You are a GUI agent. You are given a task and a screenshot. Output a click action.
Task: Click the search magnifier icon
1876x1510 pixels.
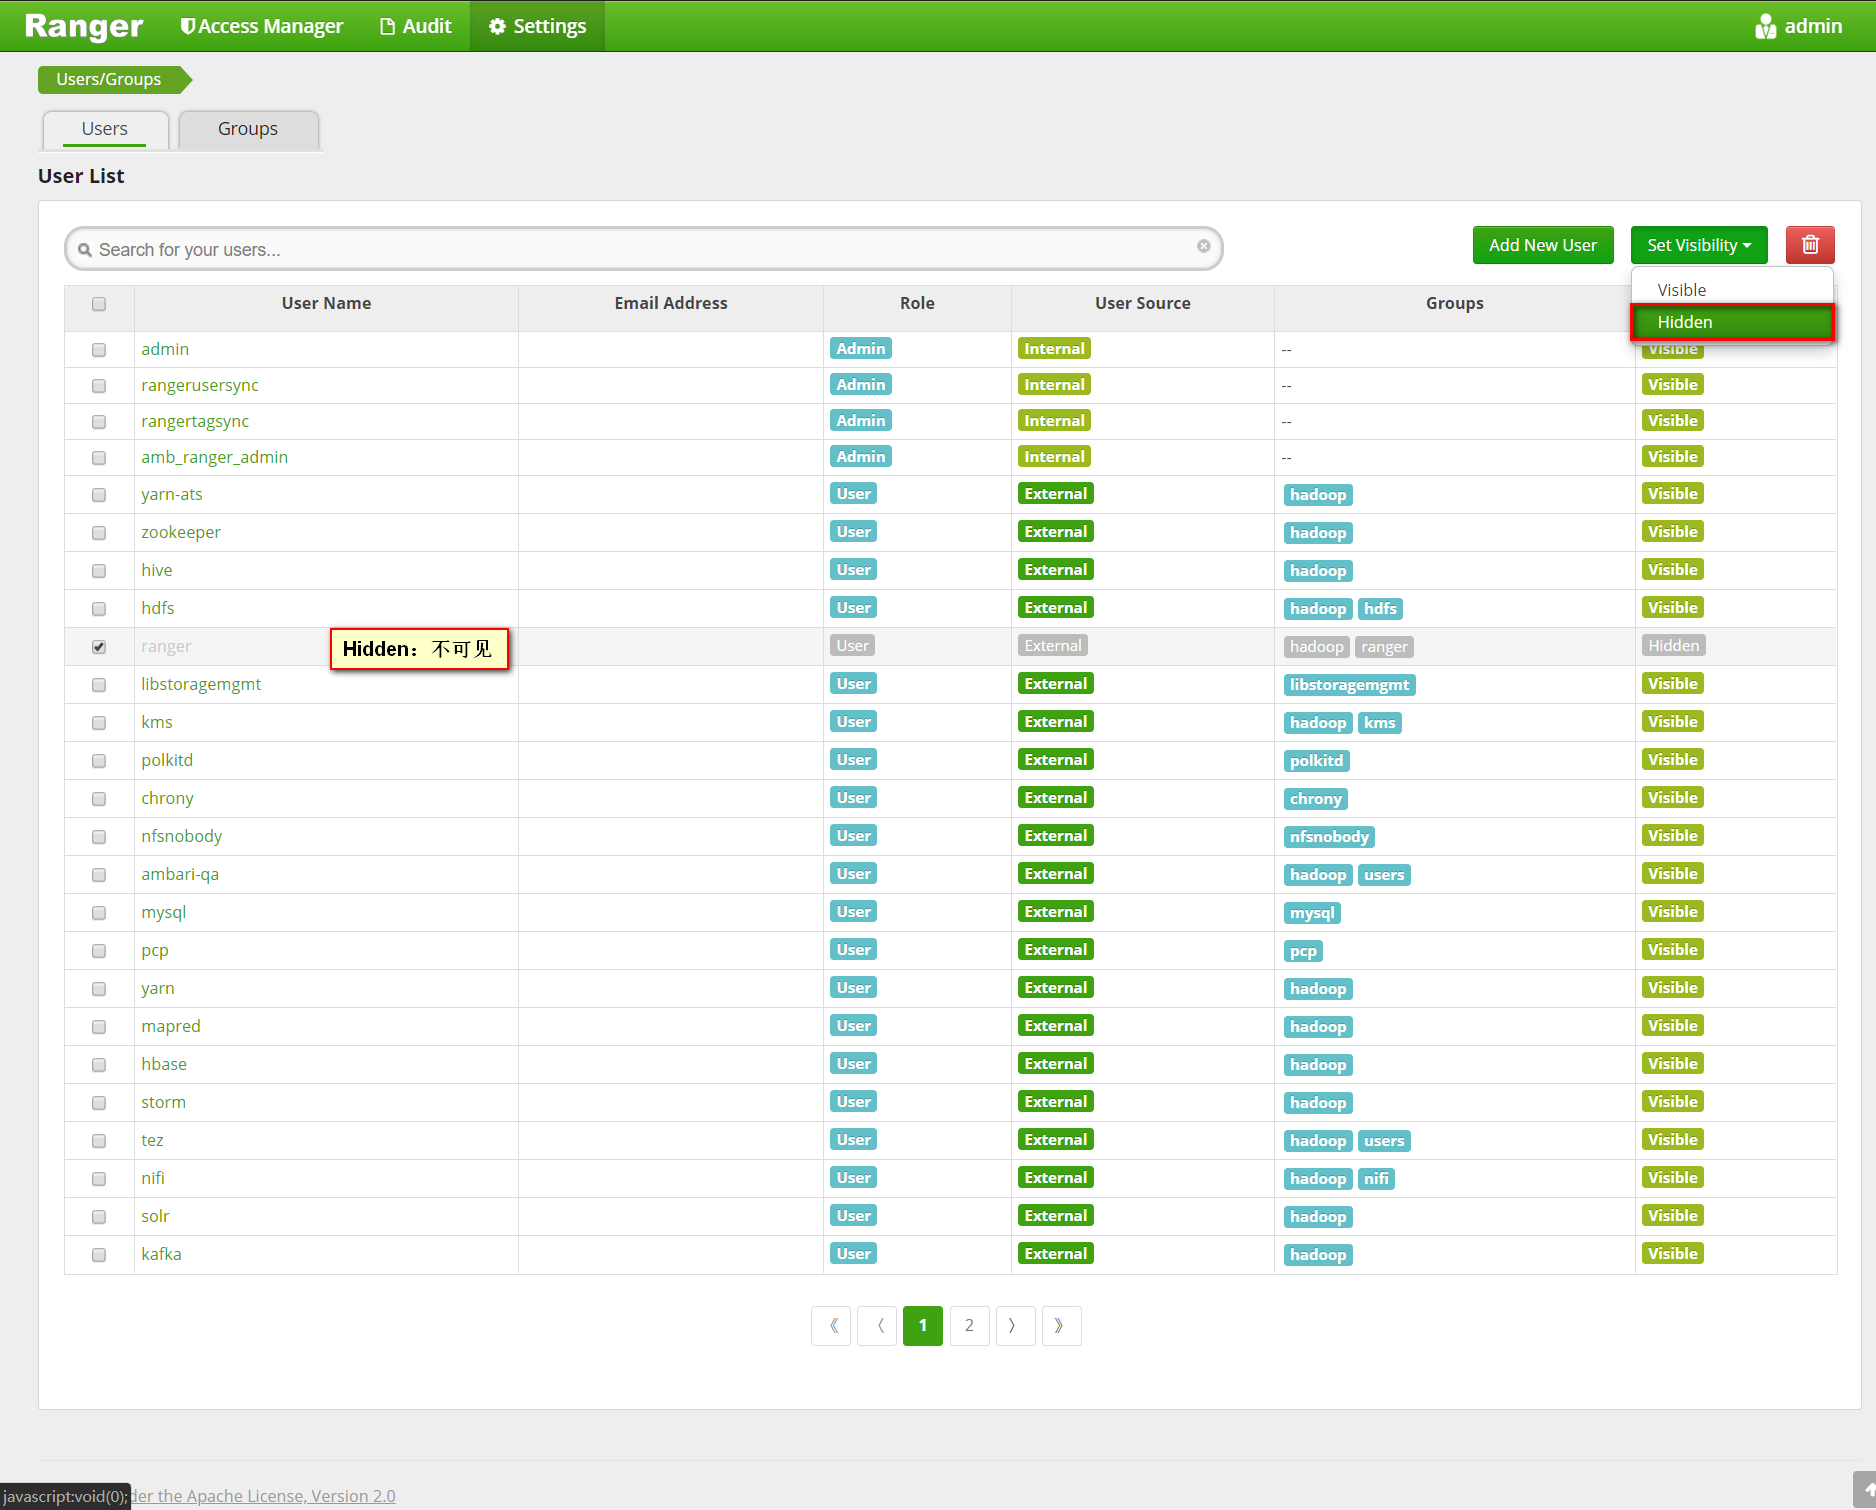(86, 248)
